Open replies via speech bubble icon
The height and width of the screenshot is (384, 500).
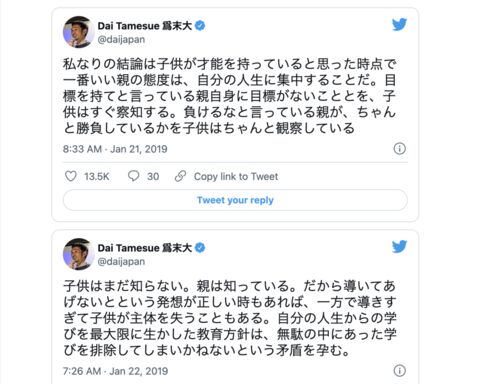point(133,176)
